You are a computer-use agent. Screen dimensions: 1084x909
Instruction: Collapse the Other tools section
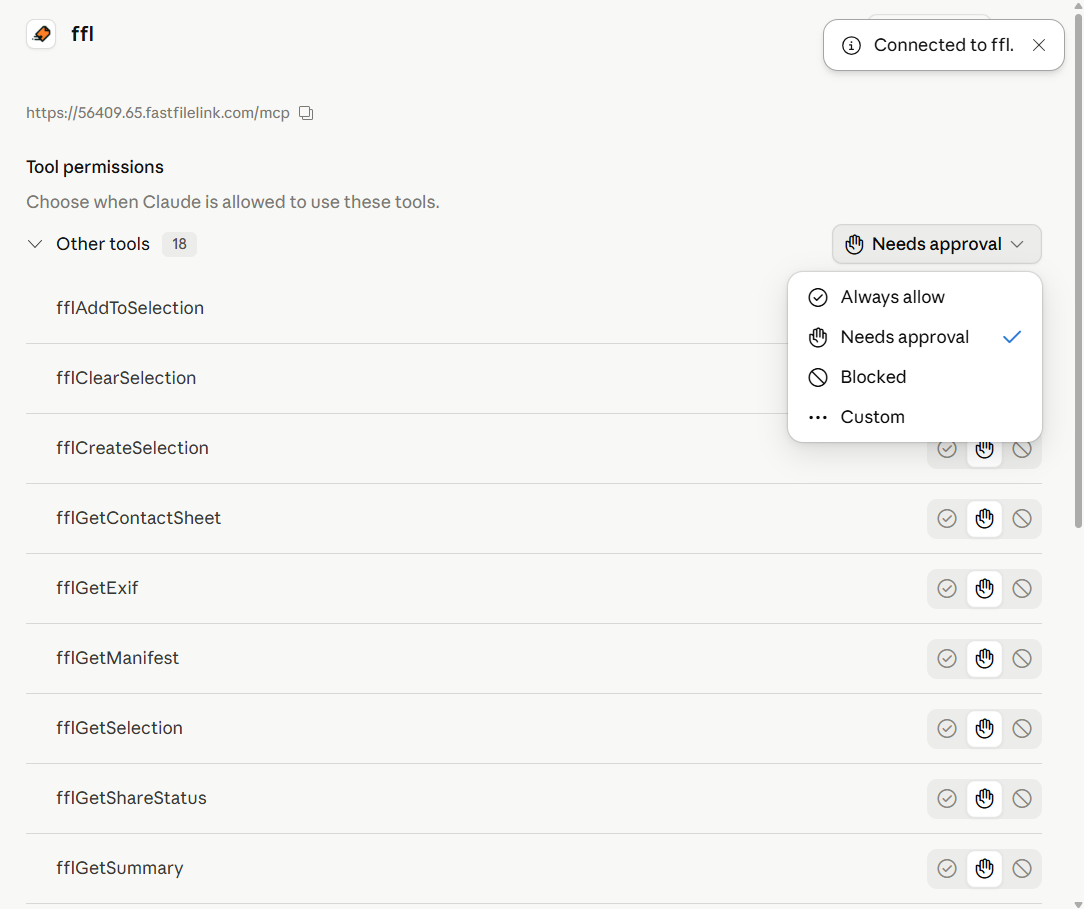pos(35,244)
